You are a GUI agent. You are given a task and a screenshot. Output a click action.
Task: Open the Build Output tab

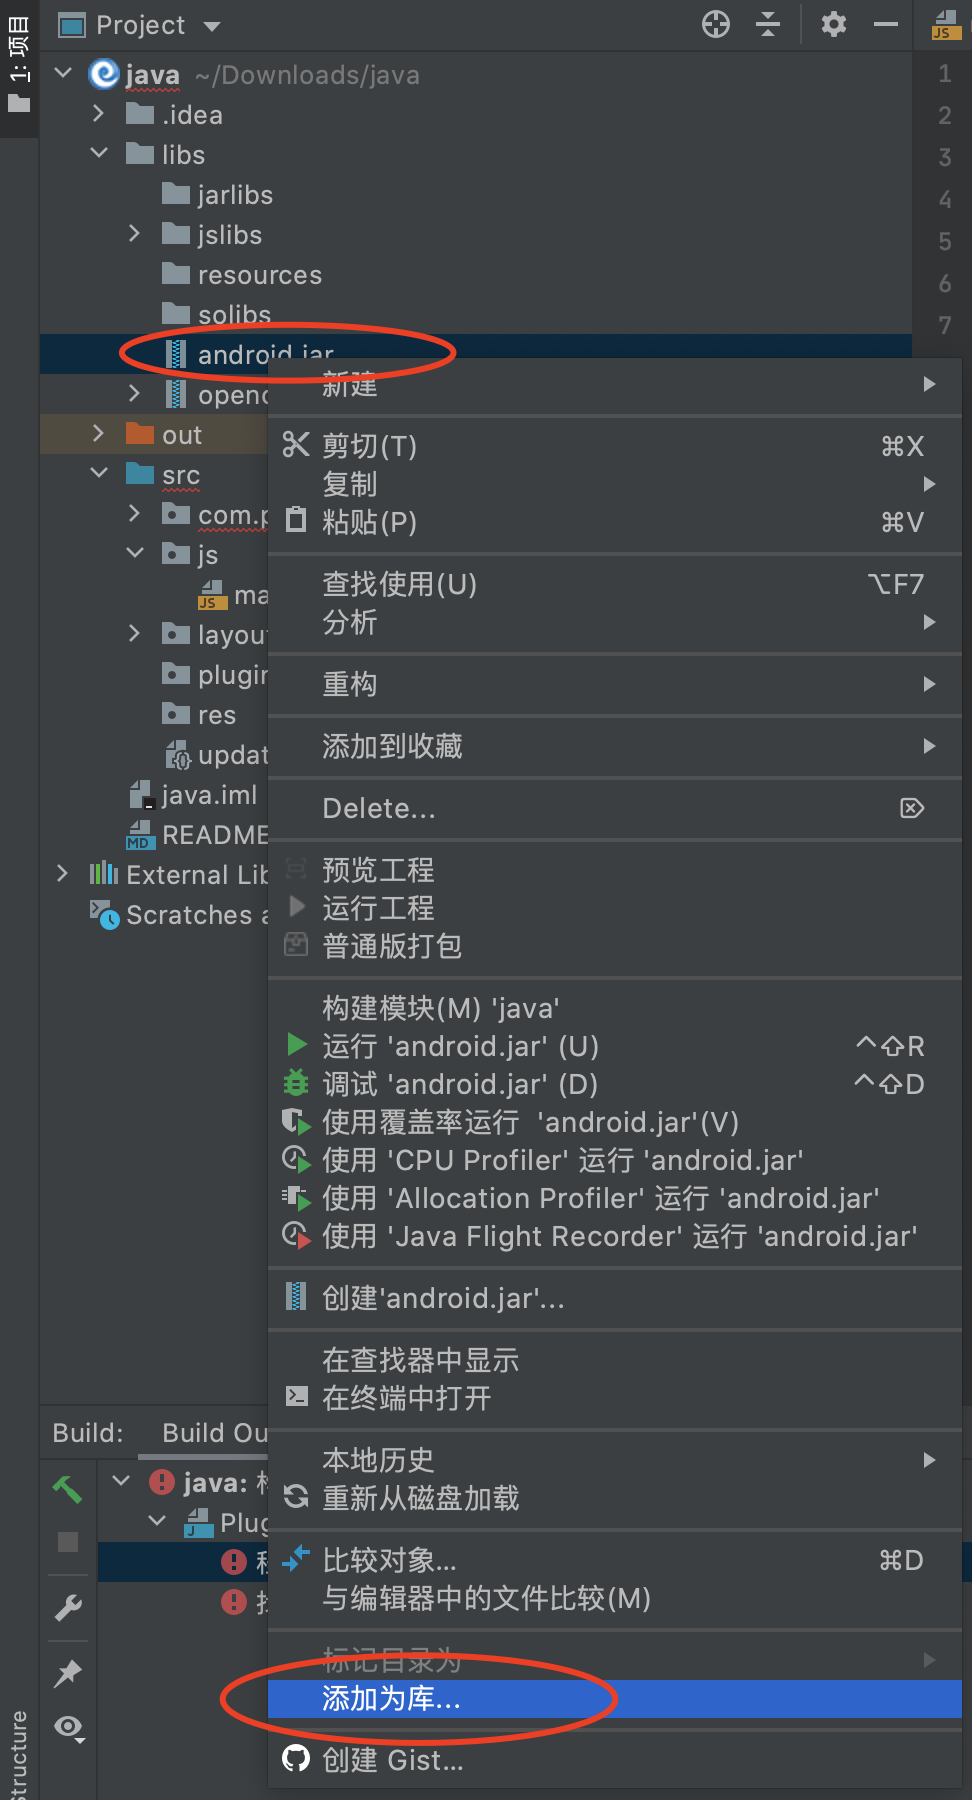pos(214,1433)
